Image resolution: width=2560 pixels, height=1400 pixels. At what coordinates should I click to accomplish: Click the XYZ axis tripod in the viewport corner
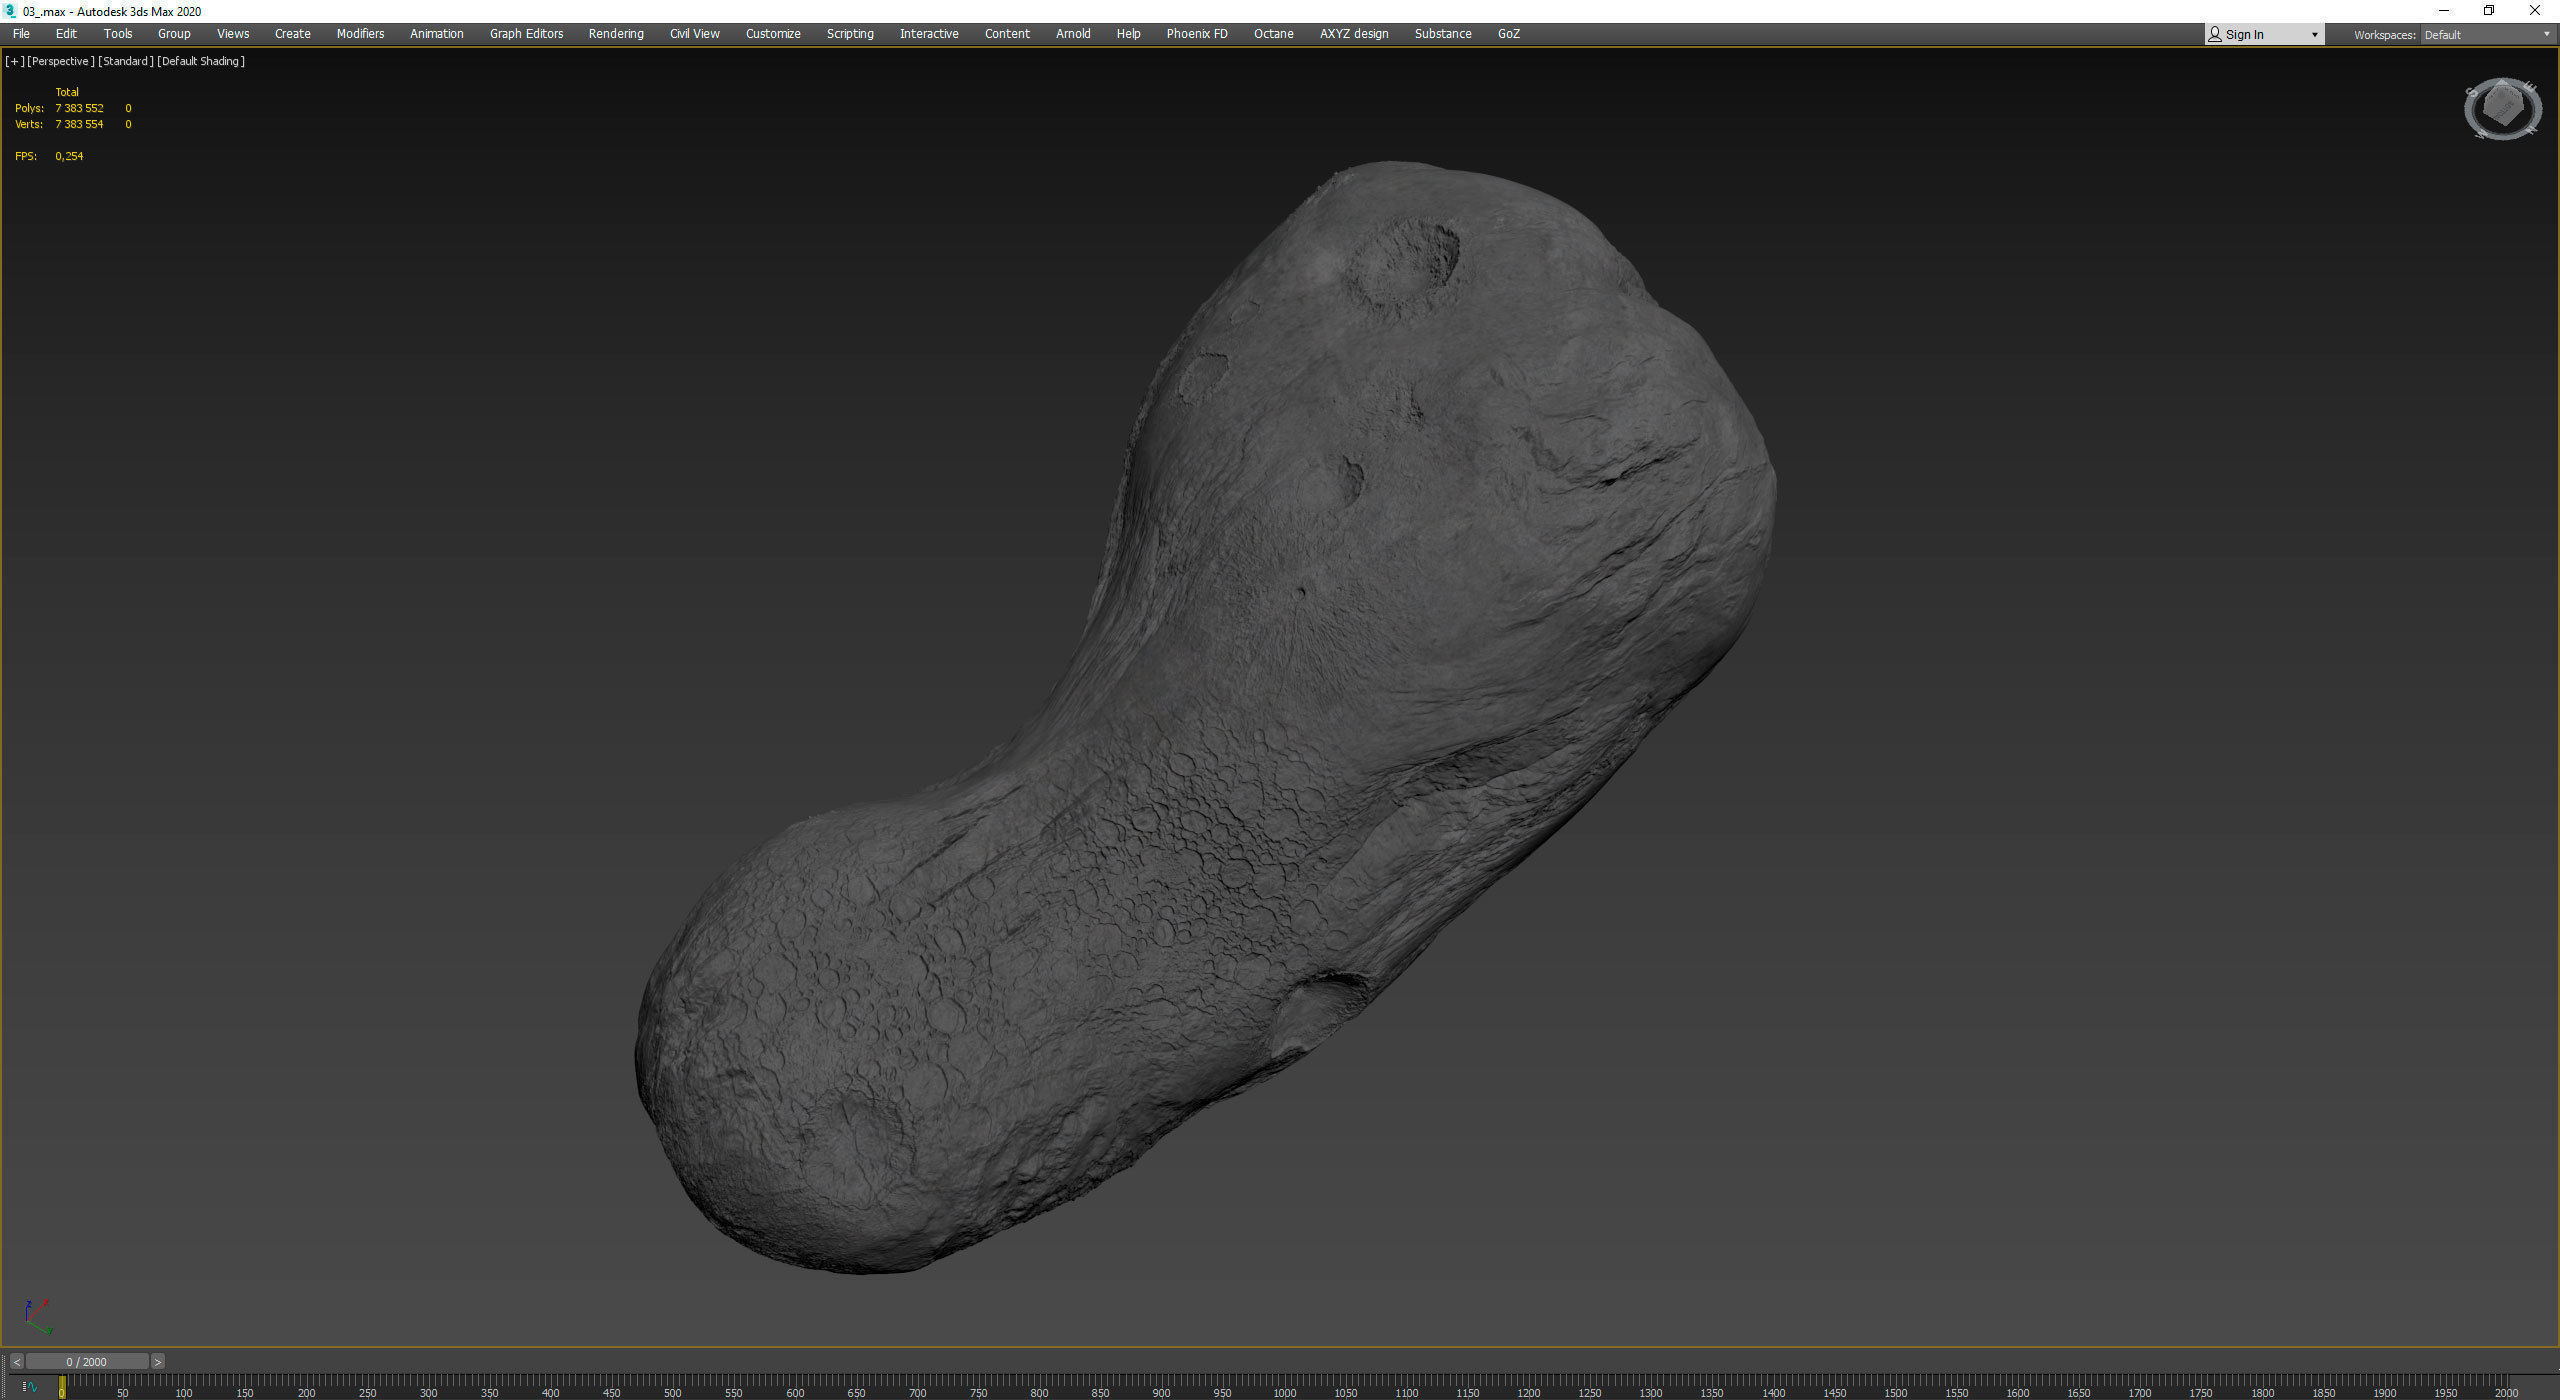click(x=37, y=1317)
